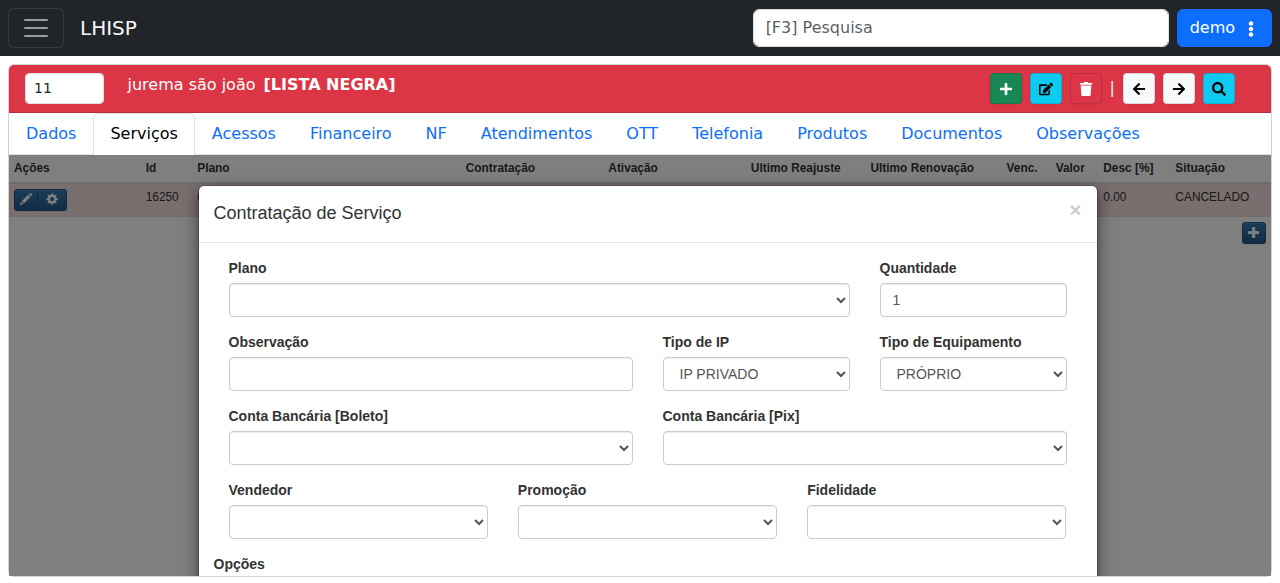The width and height of the screenshot is (1280, 583).
Task: Click the cyan edit client icon
Action: tap(1046, 89)
